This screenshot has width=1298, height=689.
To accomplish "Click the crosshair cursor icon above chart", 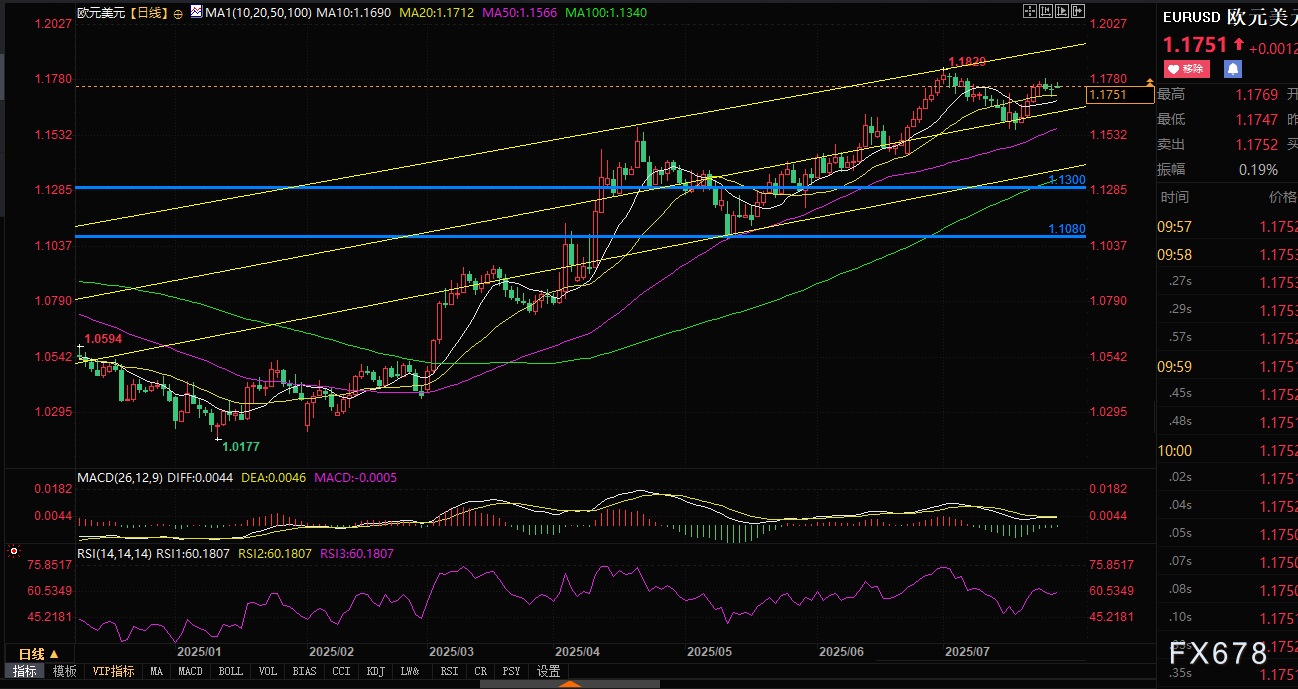I will point(1031,11).
